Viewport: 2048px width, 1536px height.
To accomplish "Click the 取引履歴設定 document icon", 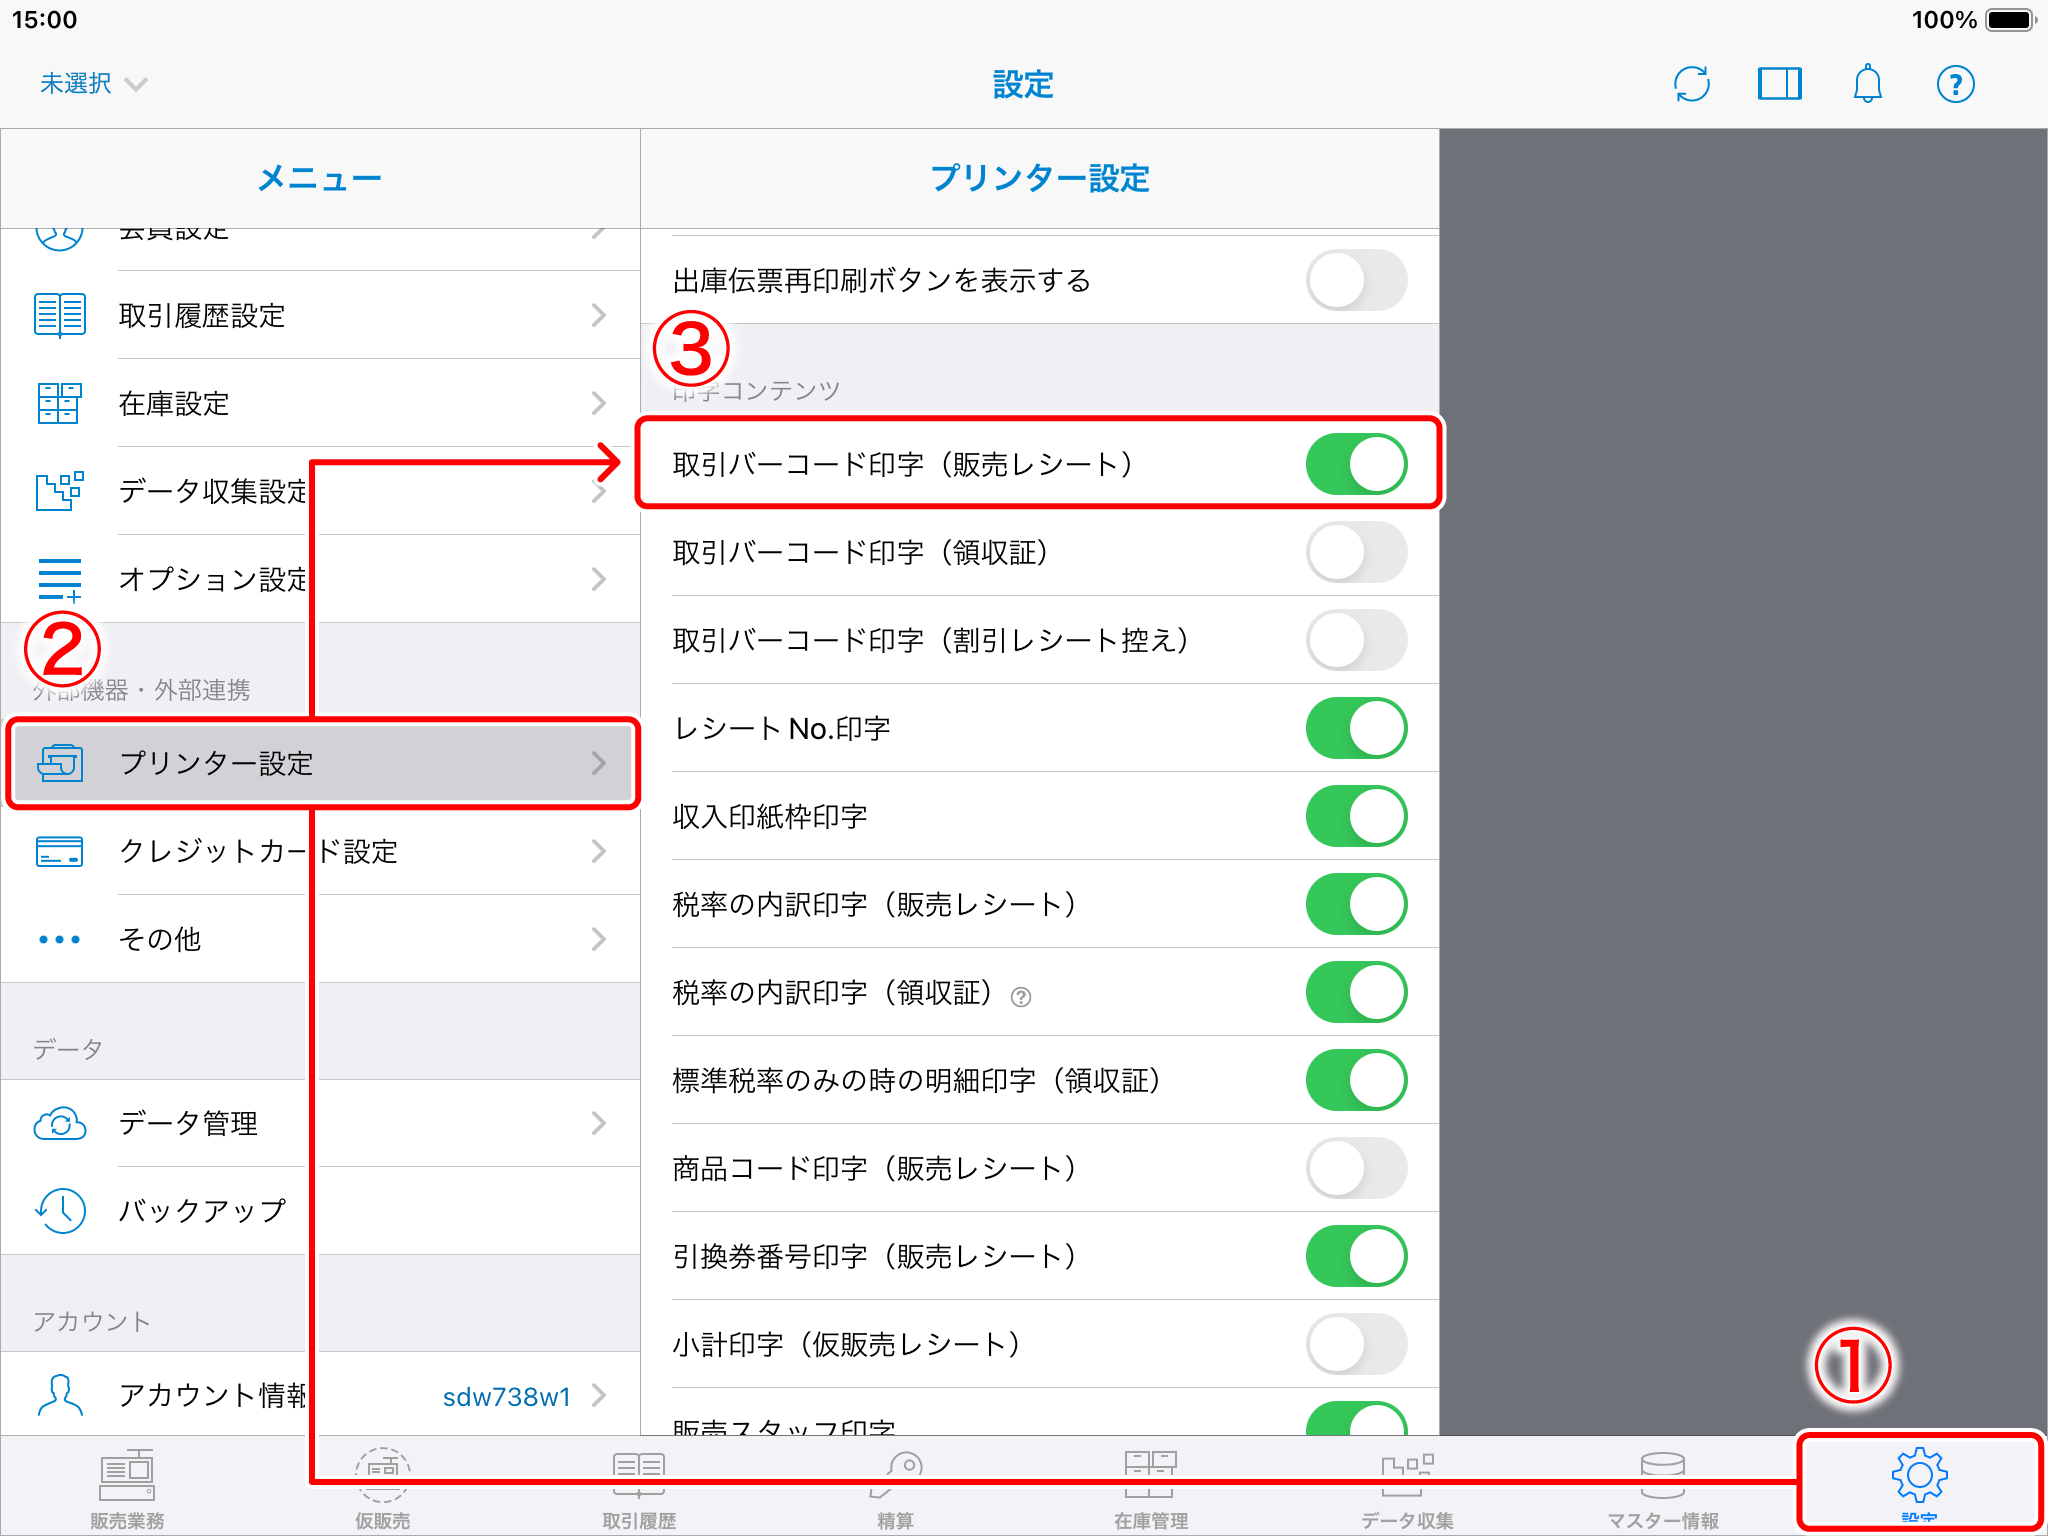I will point(60,315).
